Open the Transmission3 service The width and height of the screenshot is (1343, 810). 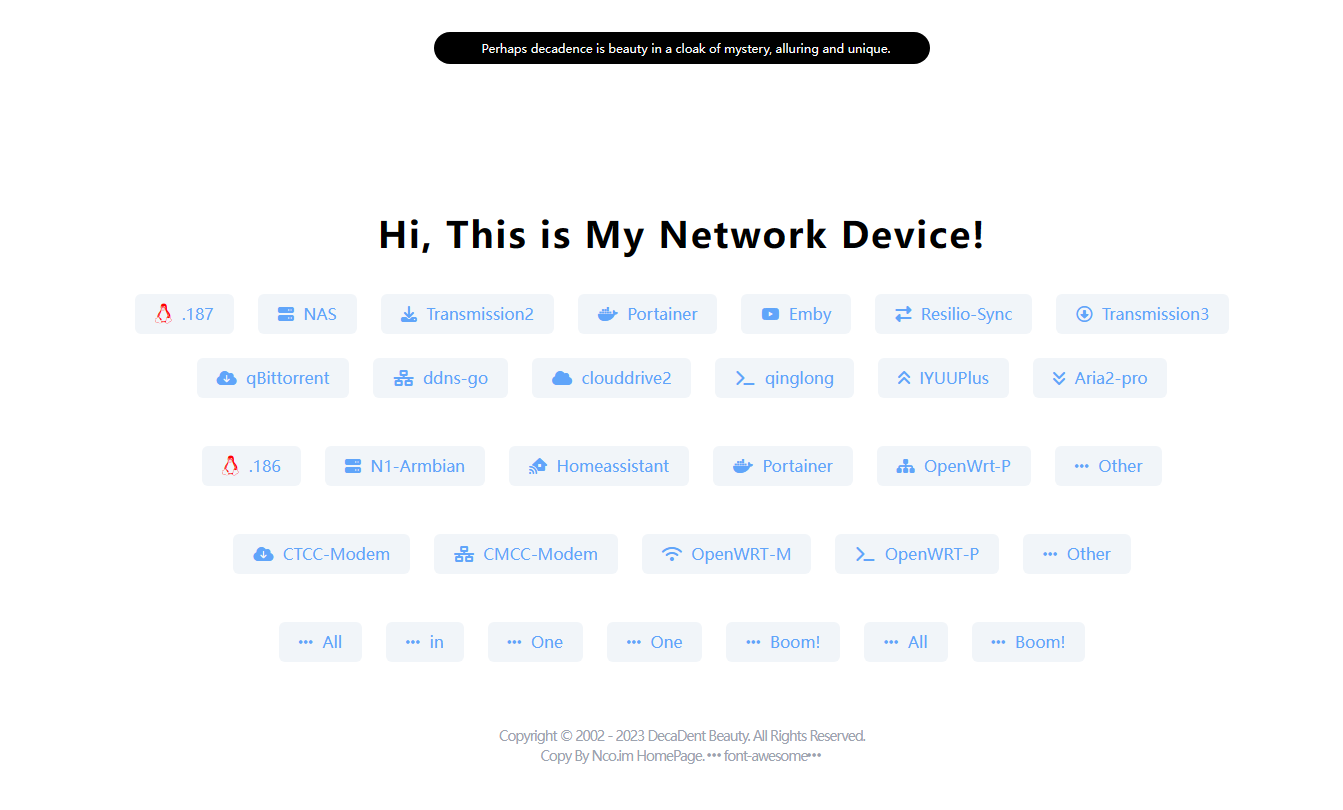point(1142,314)
